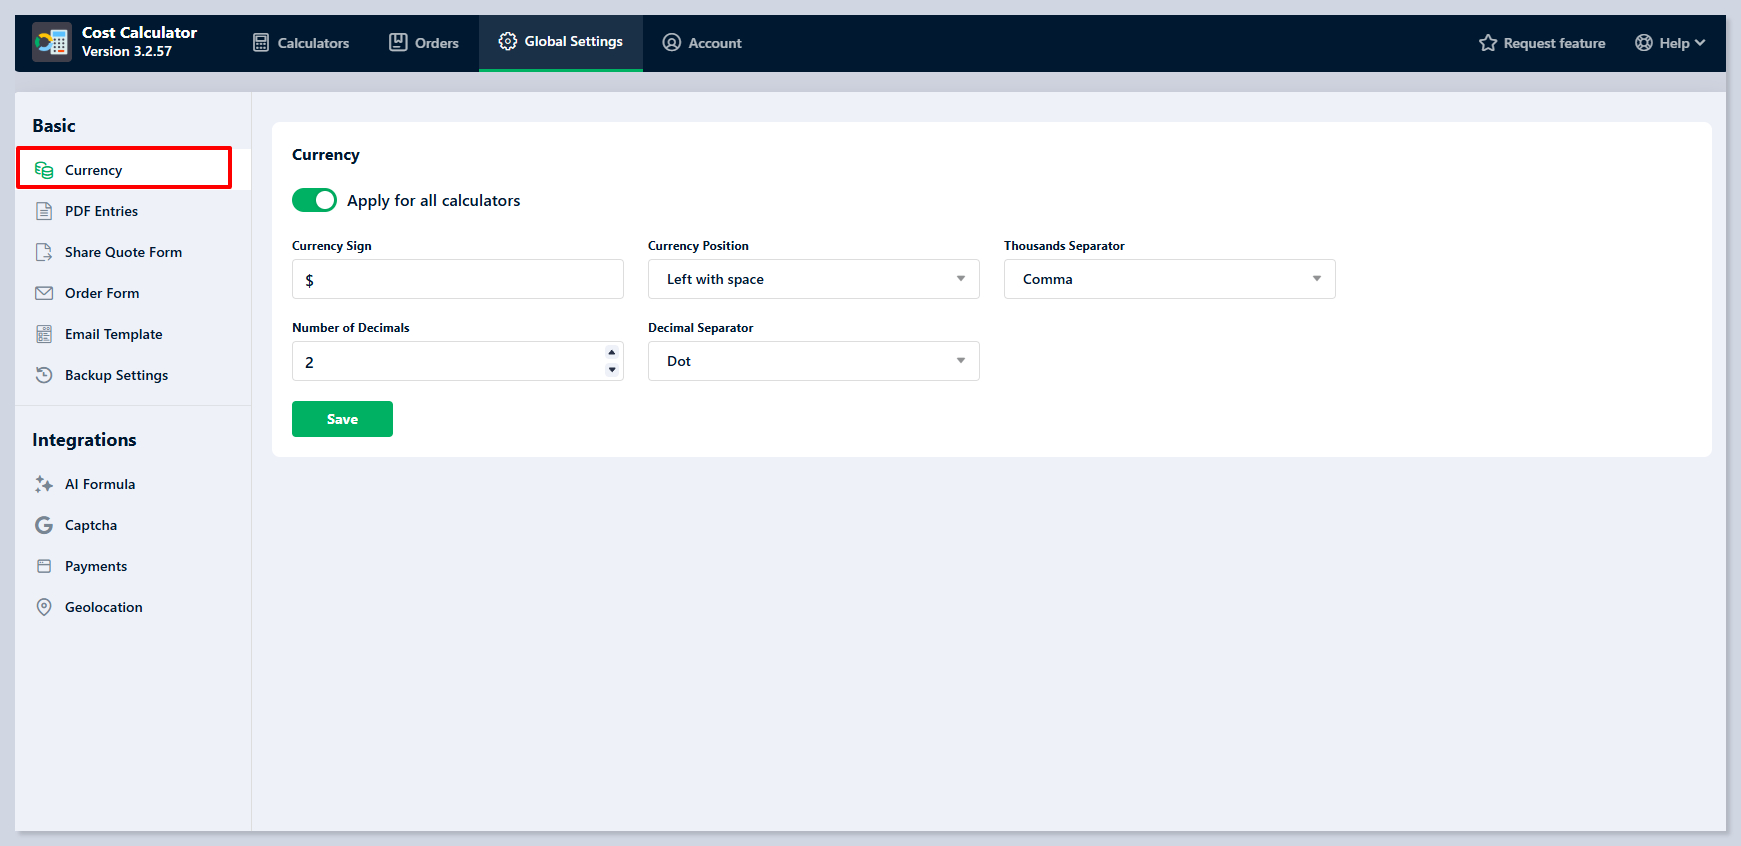Disable the Apply for all calculators toggle
Viewport: 1741px width, 846px height.
[314, 200]
